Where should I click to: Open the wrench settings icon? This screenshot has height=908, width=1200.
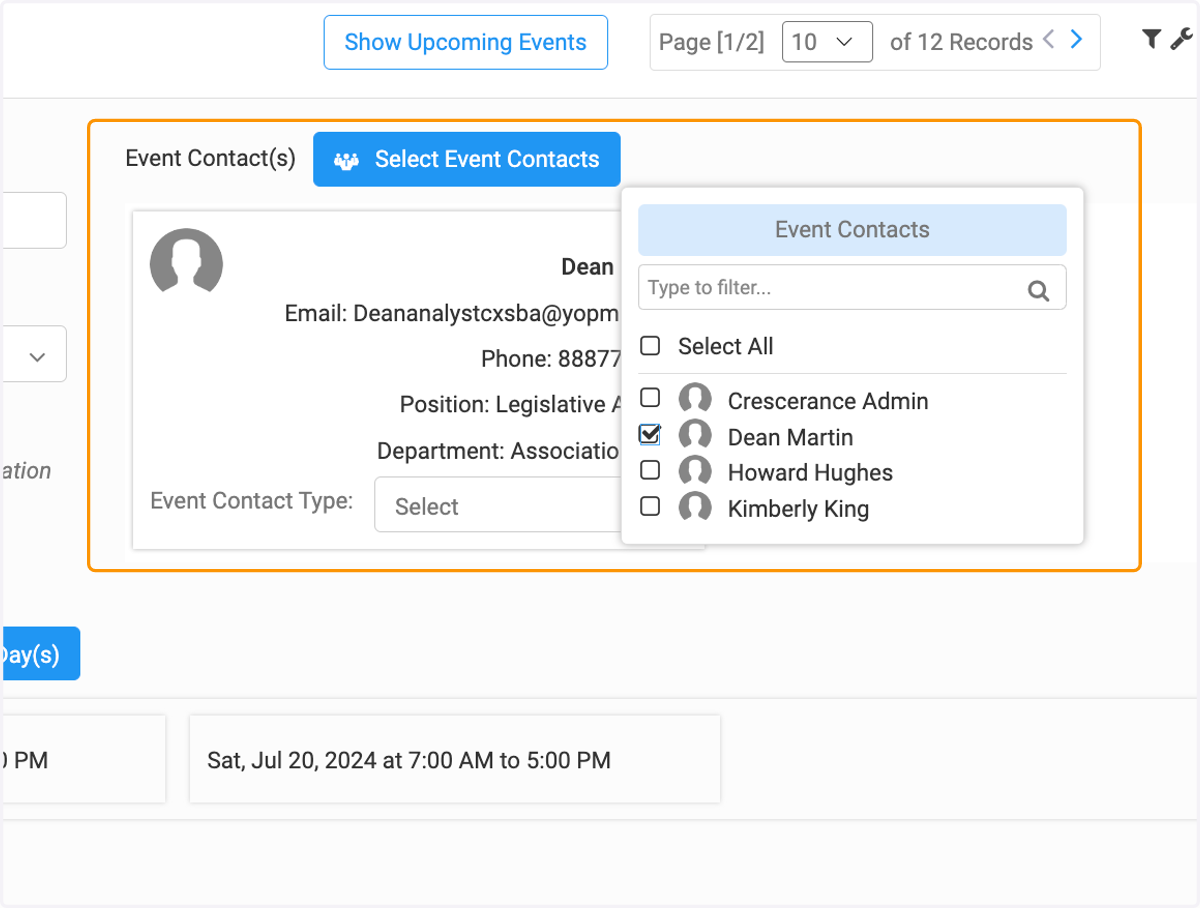pyautogui.click(x=1181, y=39)
